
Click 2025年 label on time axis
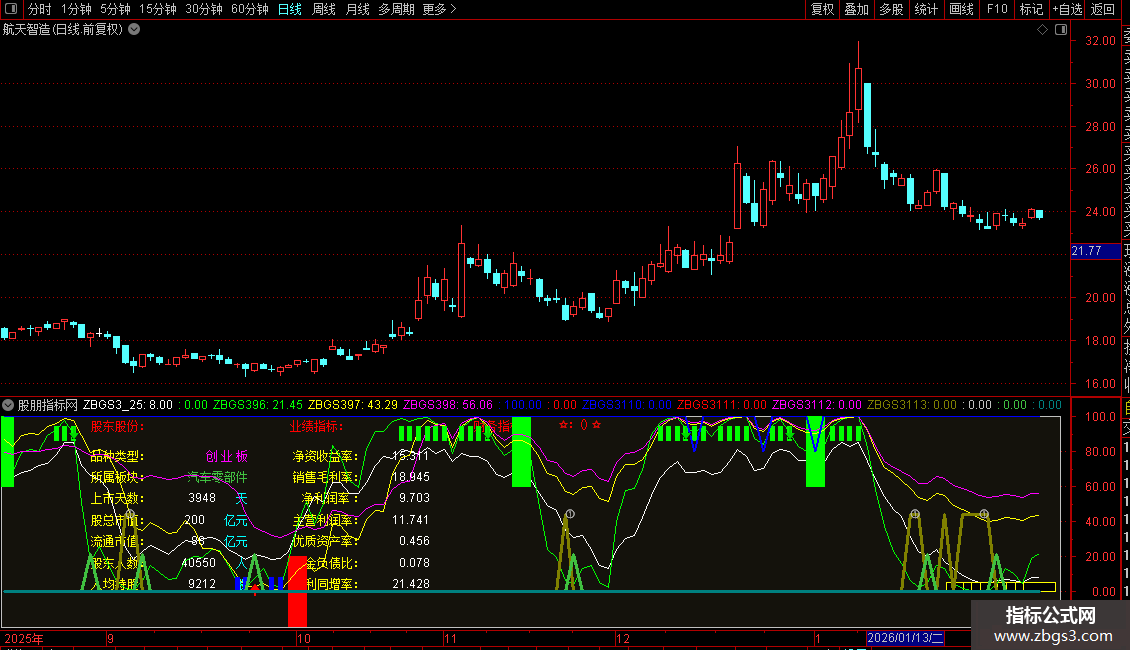[x=24, y=638]
